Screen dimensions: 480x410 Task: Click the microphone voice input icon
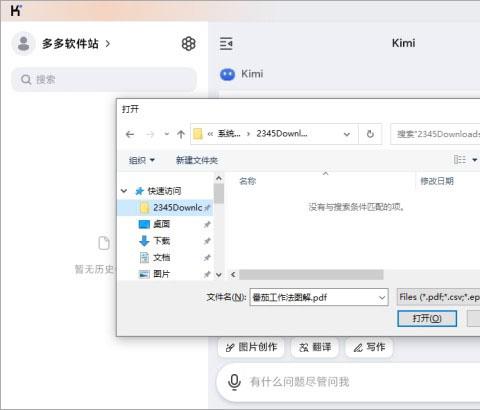(234, 382)
